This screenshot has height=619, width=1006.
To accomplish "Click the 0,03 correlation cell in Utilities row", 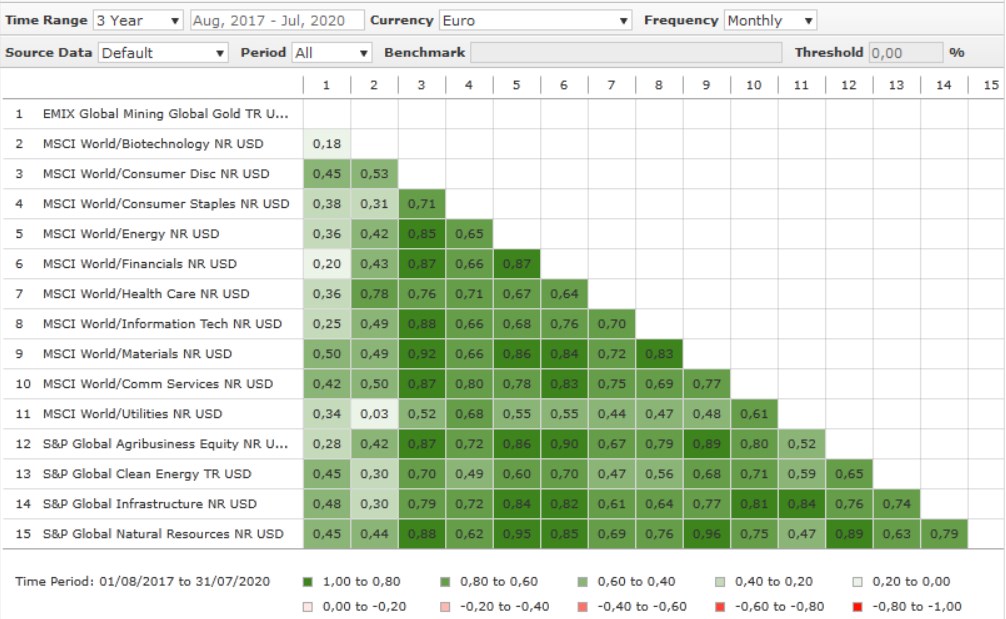I will 374,414.
